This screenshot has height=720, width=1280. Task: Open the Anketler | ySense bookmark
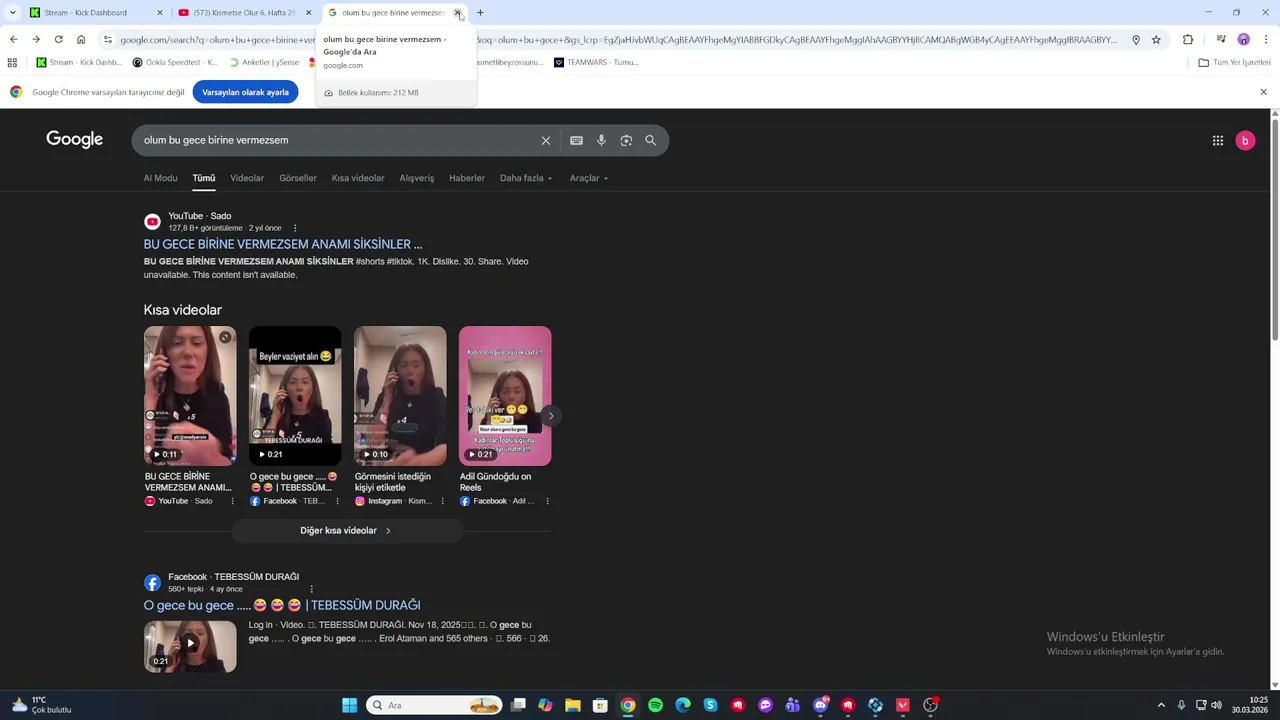[264, 62]
